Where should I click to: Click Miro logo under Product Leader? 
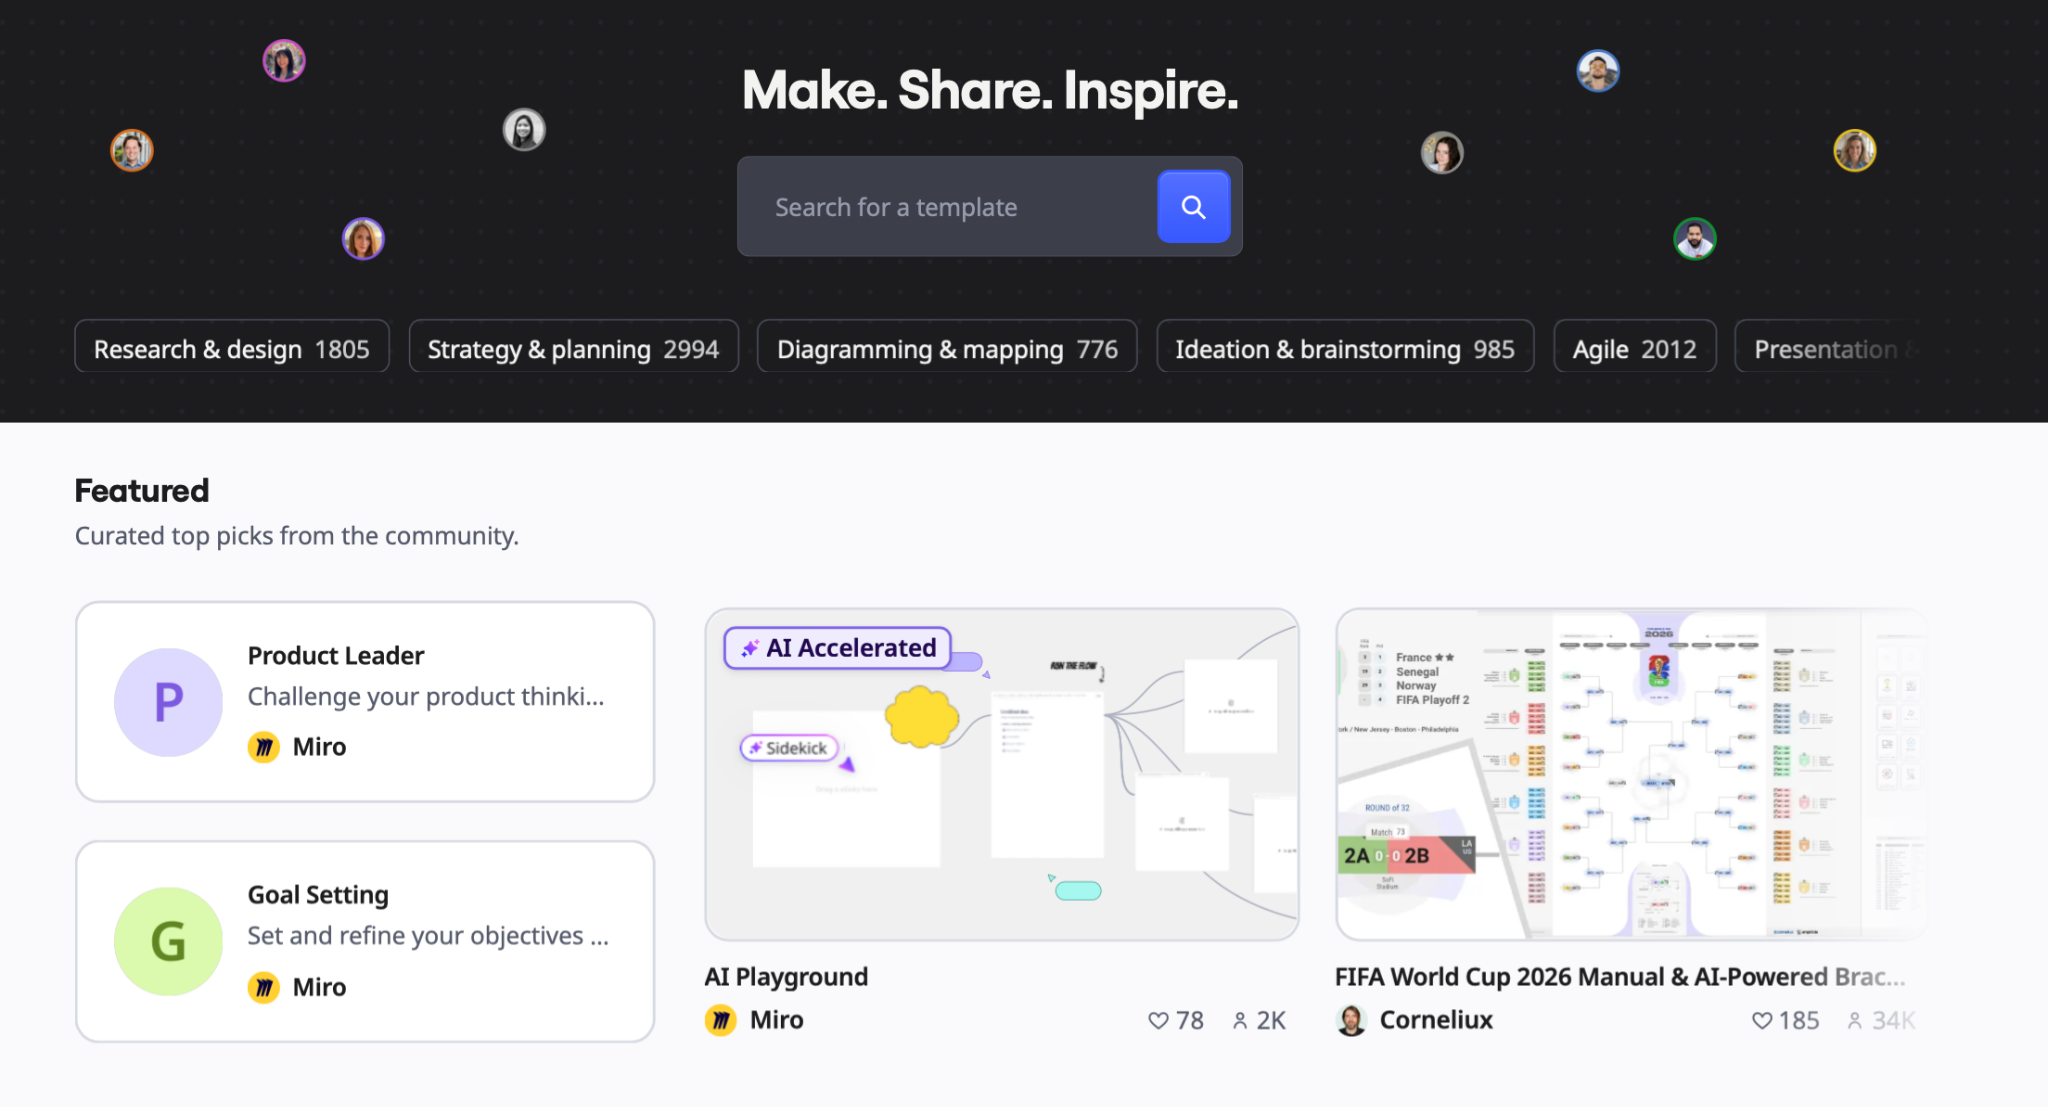264,747
